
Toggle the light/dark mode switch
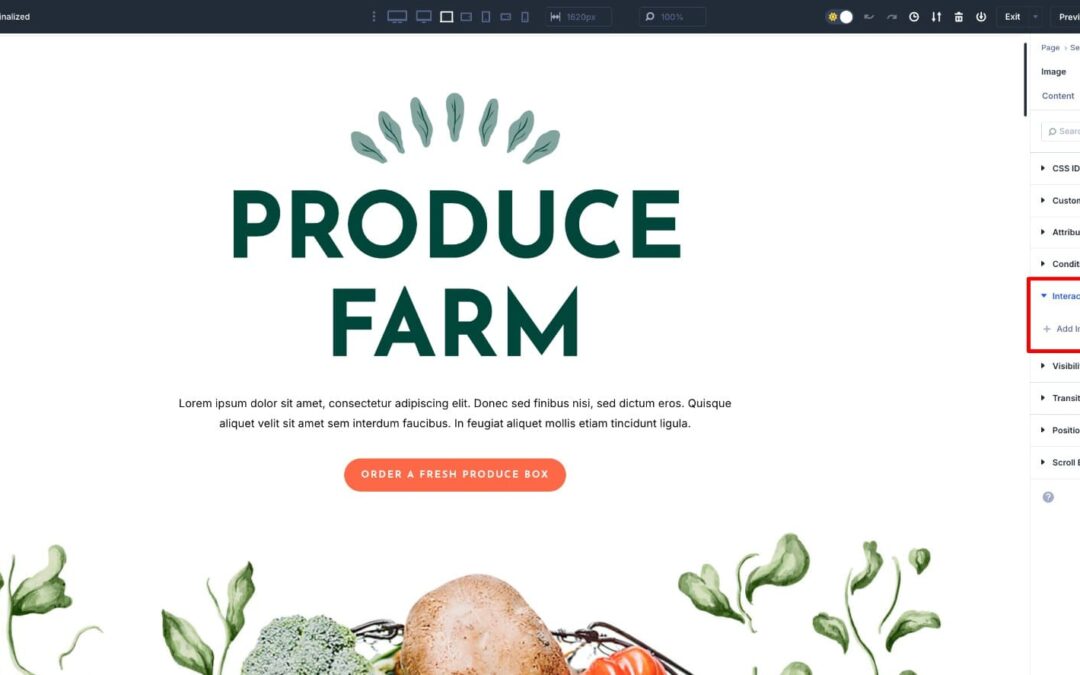[840, 17]
